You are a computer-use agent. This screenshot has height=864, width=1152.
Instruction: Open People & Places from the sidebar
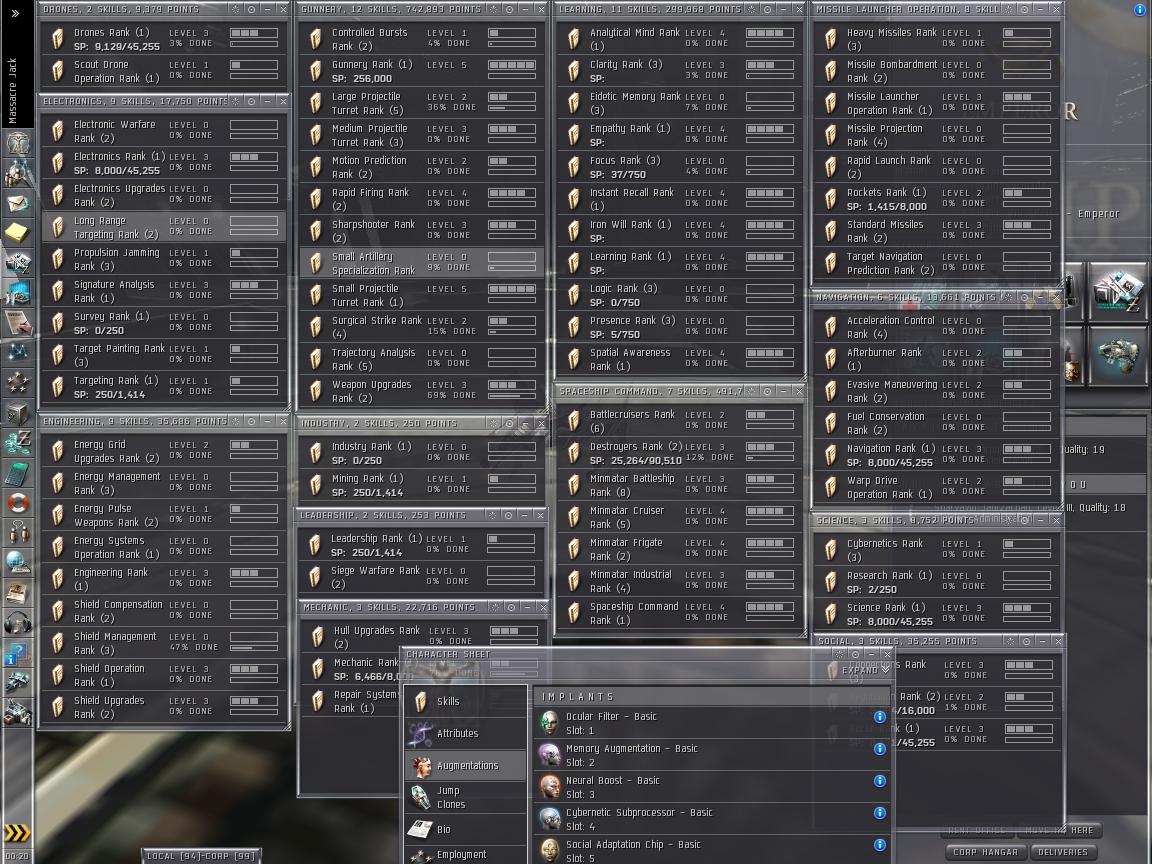(x=17, y=173)
